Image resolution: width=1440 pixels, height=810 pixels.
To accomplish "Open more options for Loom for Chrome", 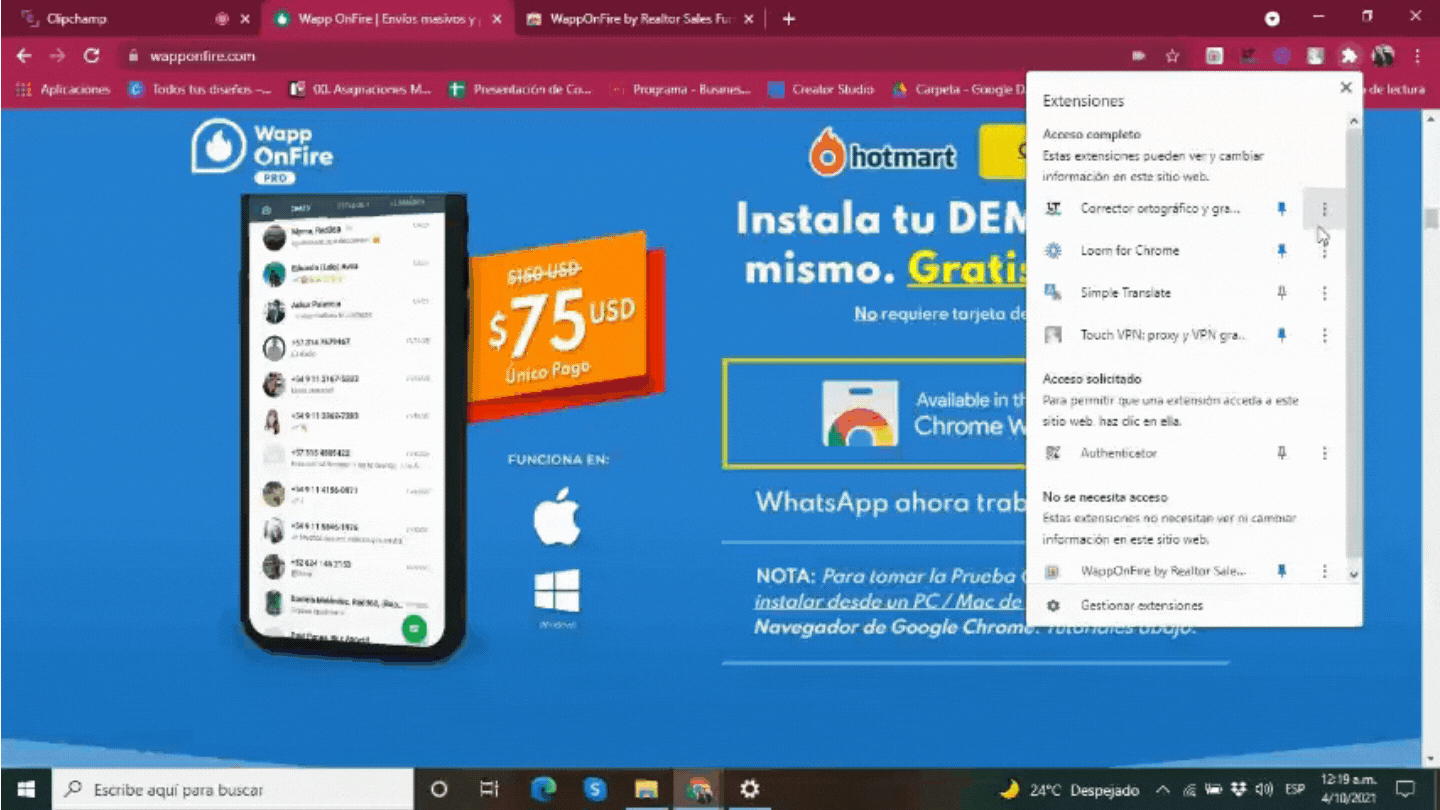I will [x=1324, y=251].
